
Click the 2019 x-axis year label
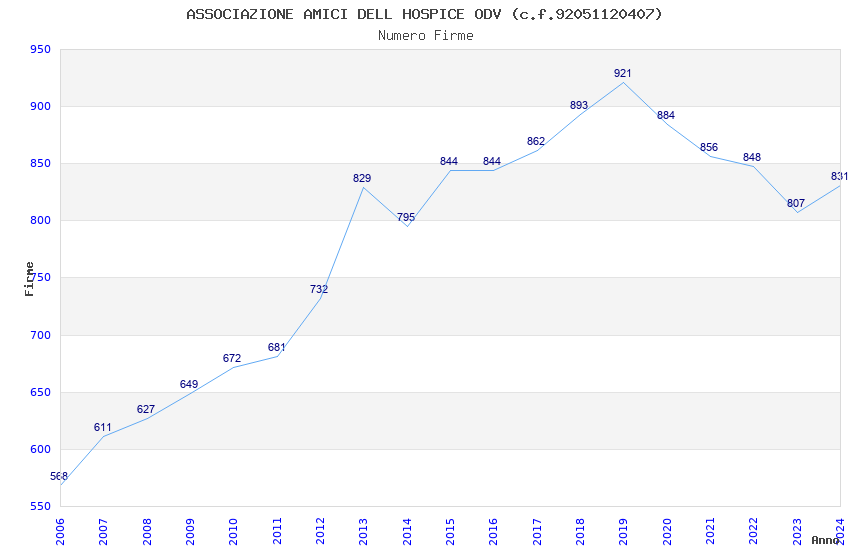tap(623, 532)
